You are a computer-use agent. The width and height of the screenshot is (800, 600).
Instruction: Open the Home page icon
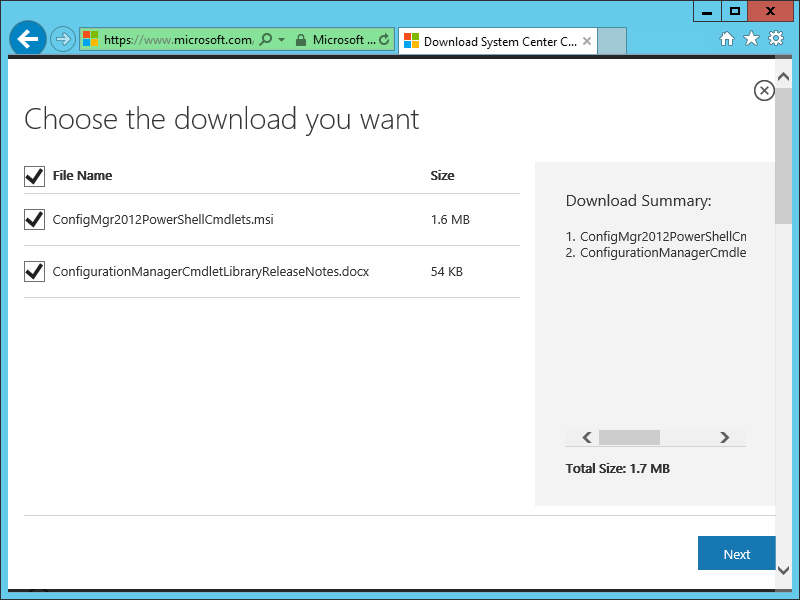(727, 39)
